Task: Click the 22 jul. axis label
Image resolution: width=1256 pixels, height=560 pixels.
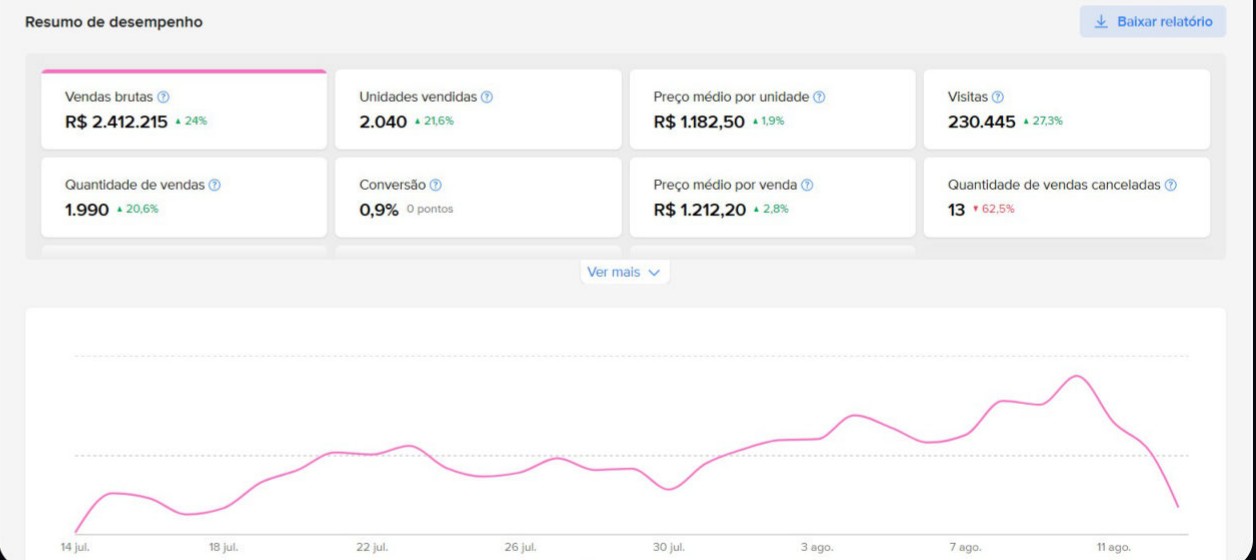Action: pyautogui.click(x=372, y=547)
